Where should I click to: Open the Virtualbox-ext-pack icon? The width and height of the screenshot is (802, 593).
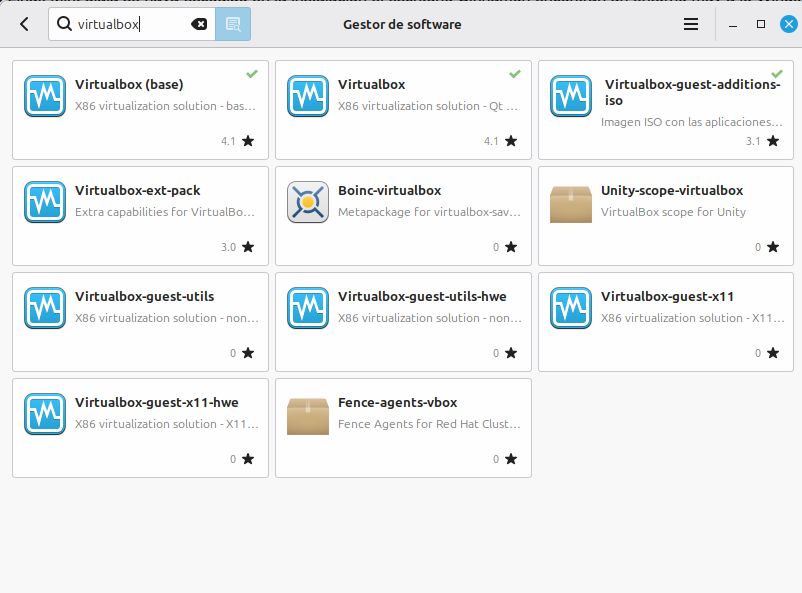45,202
